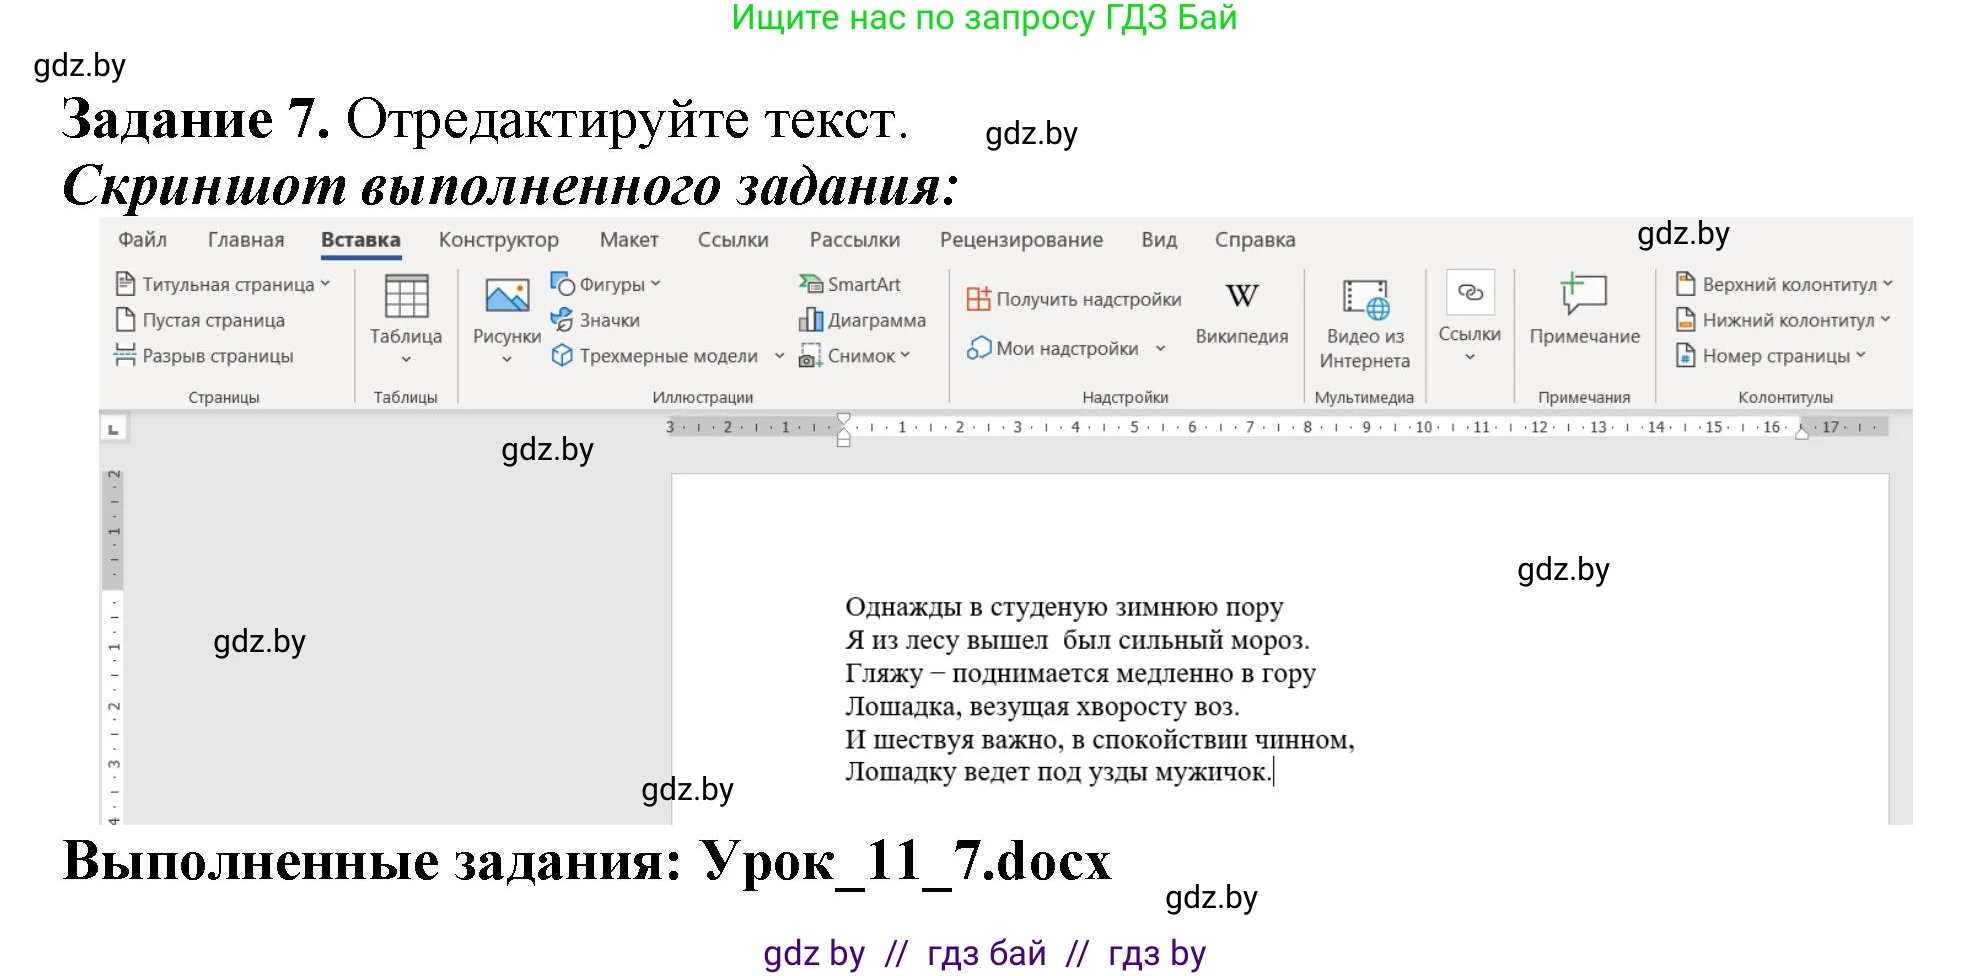The width and height of the screenshot is (1972, 976).
Task: Insert a Диаграмма chart
Action: (866, 319)
